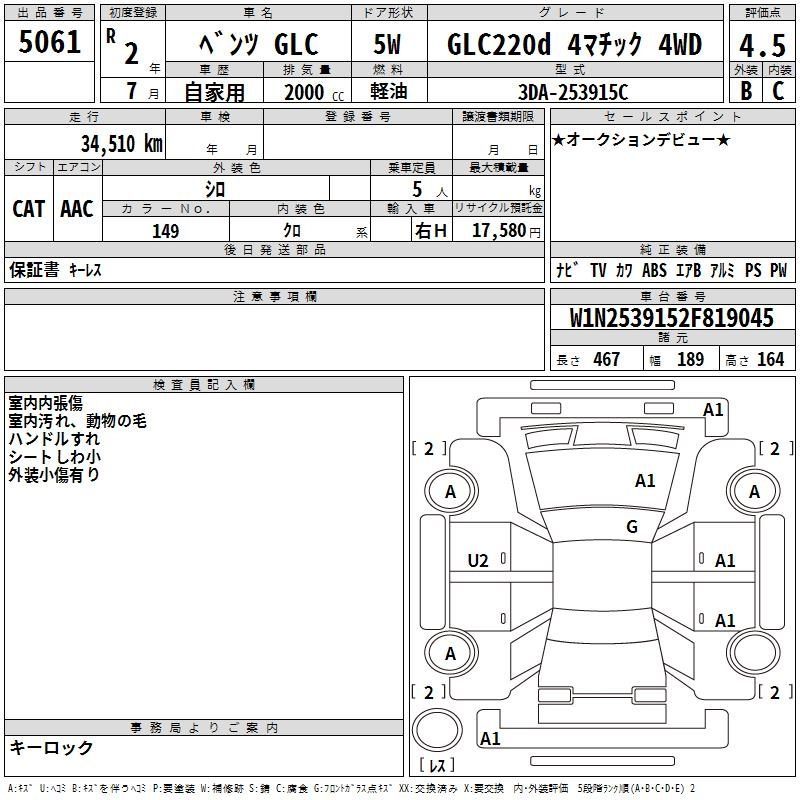Screen dimensions: 800x800
Task: Click interior grade C
Action: tap(778, 90)
